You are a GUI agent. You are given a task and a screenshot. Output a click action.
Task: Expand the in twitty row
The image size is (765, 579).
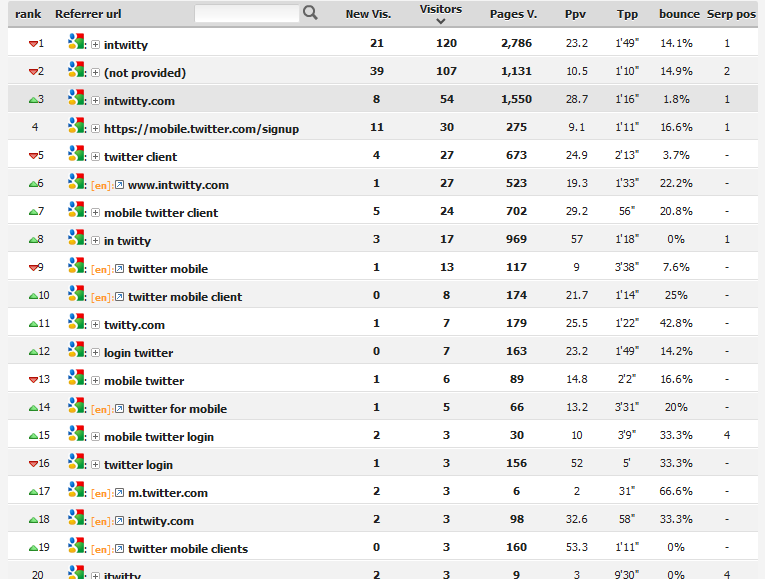point(96,241)
